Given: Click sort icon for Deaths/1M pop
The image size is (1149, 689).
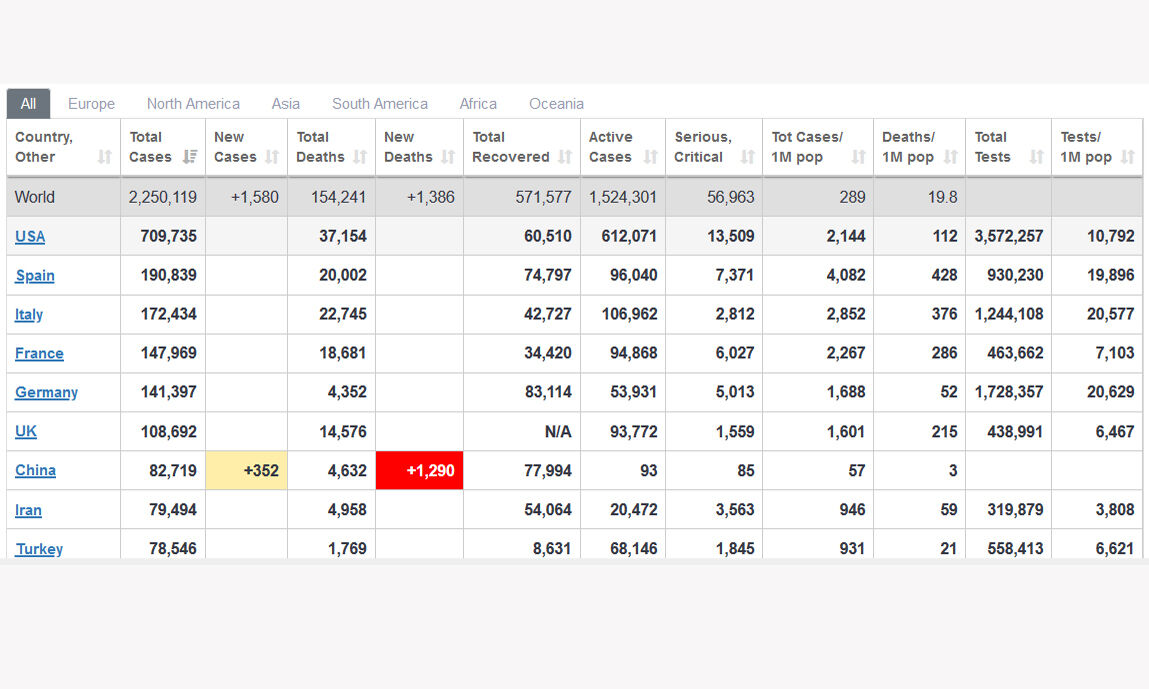Looking at the screenshot, I should 950,157.
